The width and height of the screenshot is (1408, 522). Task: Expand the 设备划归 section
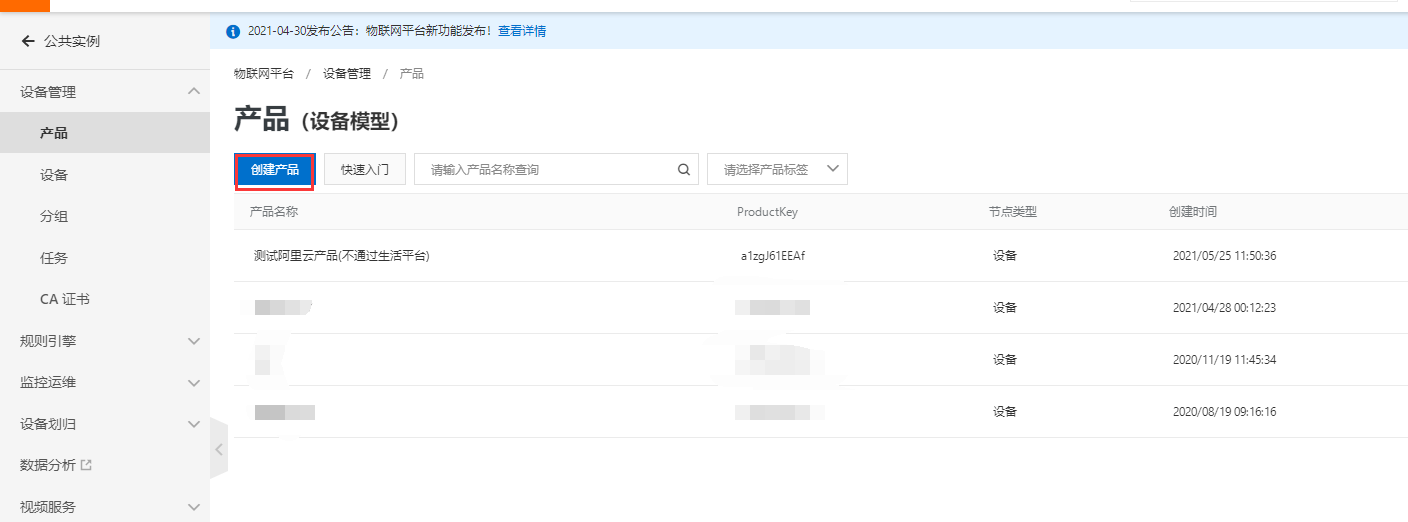(194, 424)
